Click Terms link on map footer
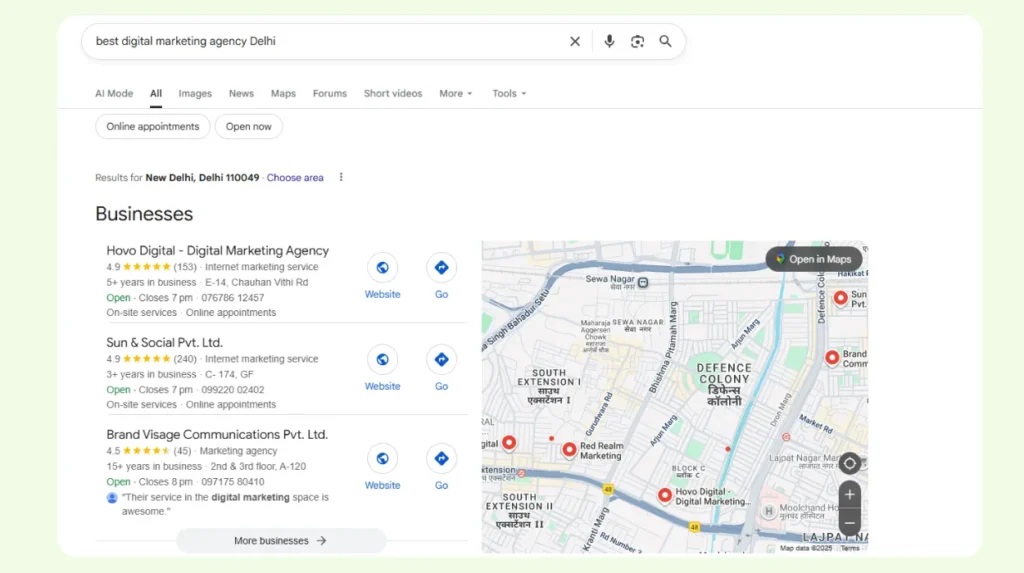This screenshot has height=573, width=1024. [x=850, y=548]
